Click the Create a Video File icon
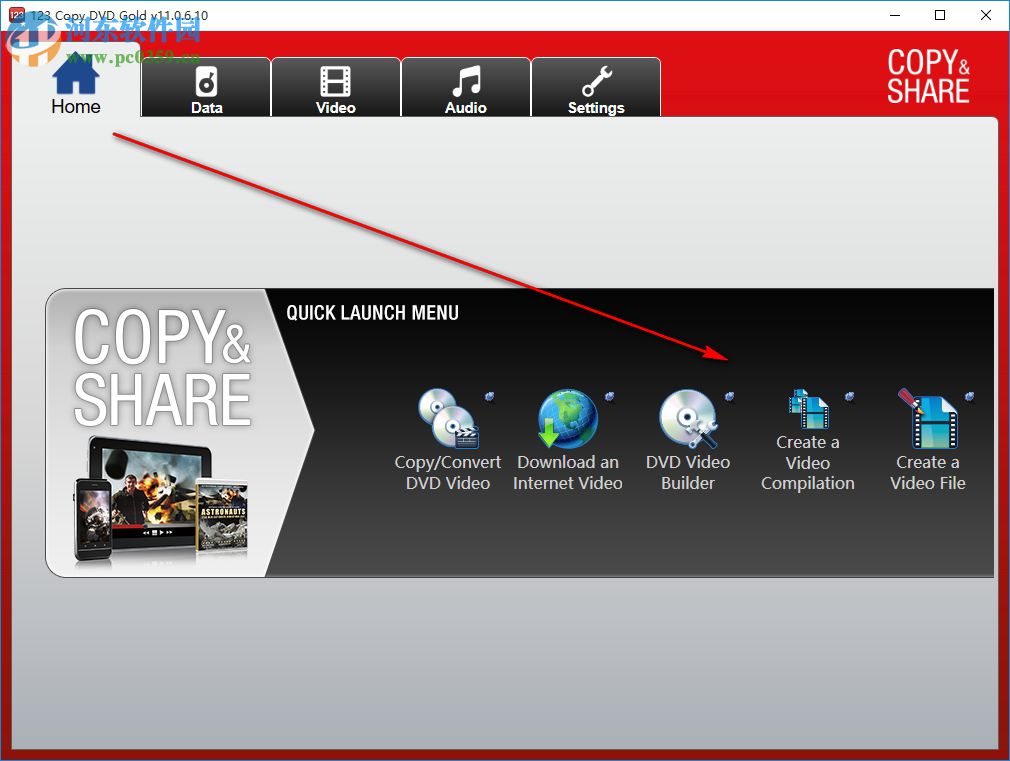The width and height of the screenshot is (1010, 761). 928,419
